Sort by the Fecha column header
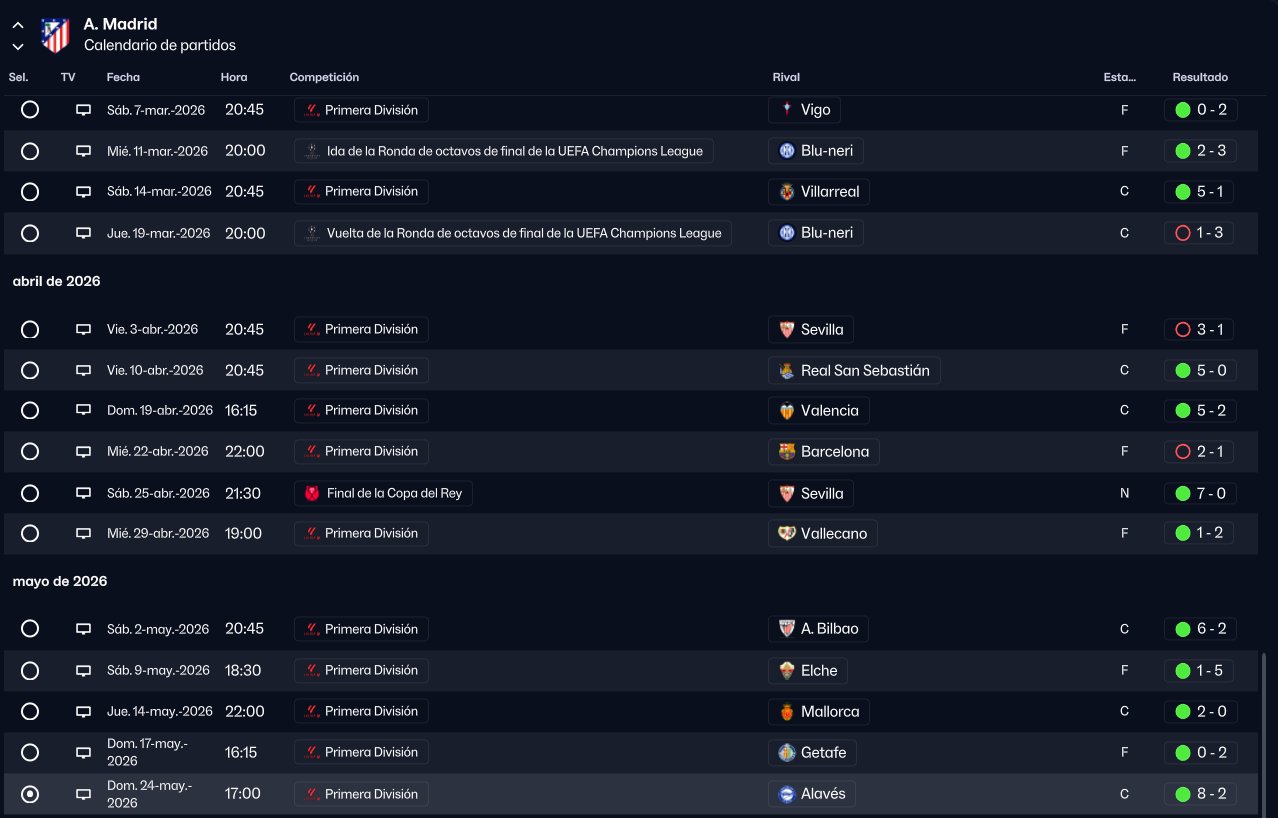Image resolution: width=1278 pixels, height=818 pixels. [x=123, y=77]
